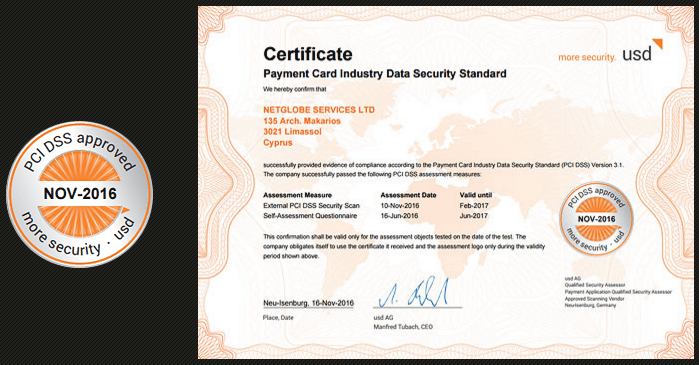Click the usd logo at top right
The width and height of the screenshot is (699, 365).
[x=642, y=50]
